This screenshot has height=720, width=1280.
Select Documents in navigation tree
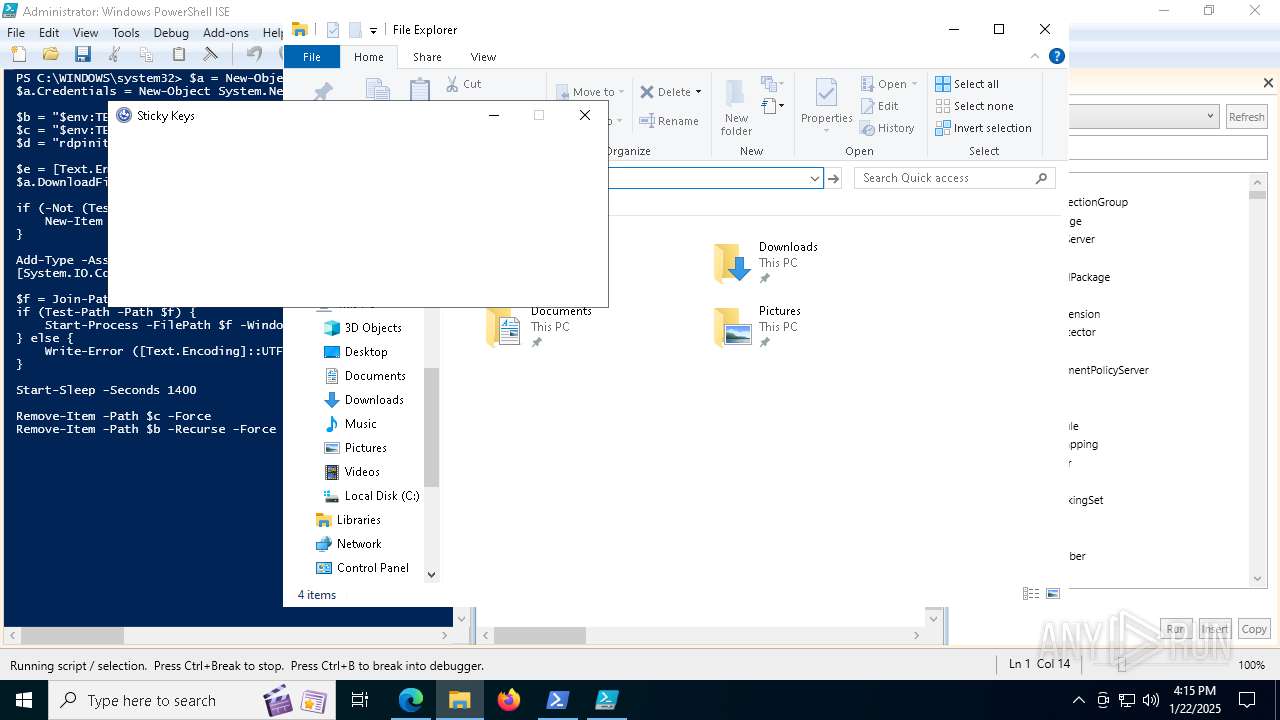(365, 376)
